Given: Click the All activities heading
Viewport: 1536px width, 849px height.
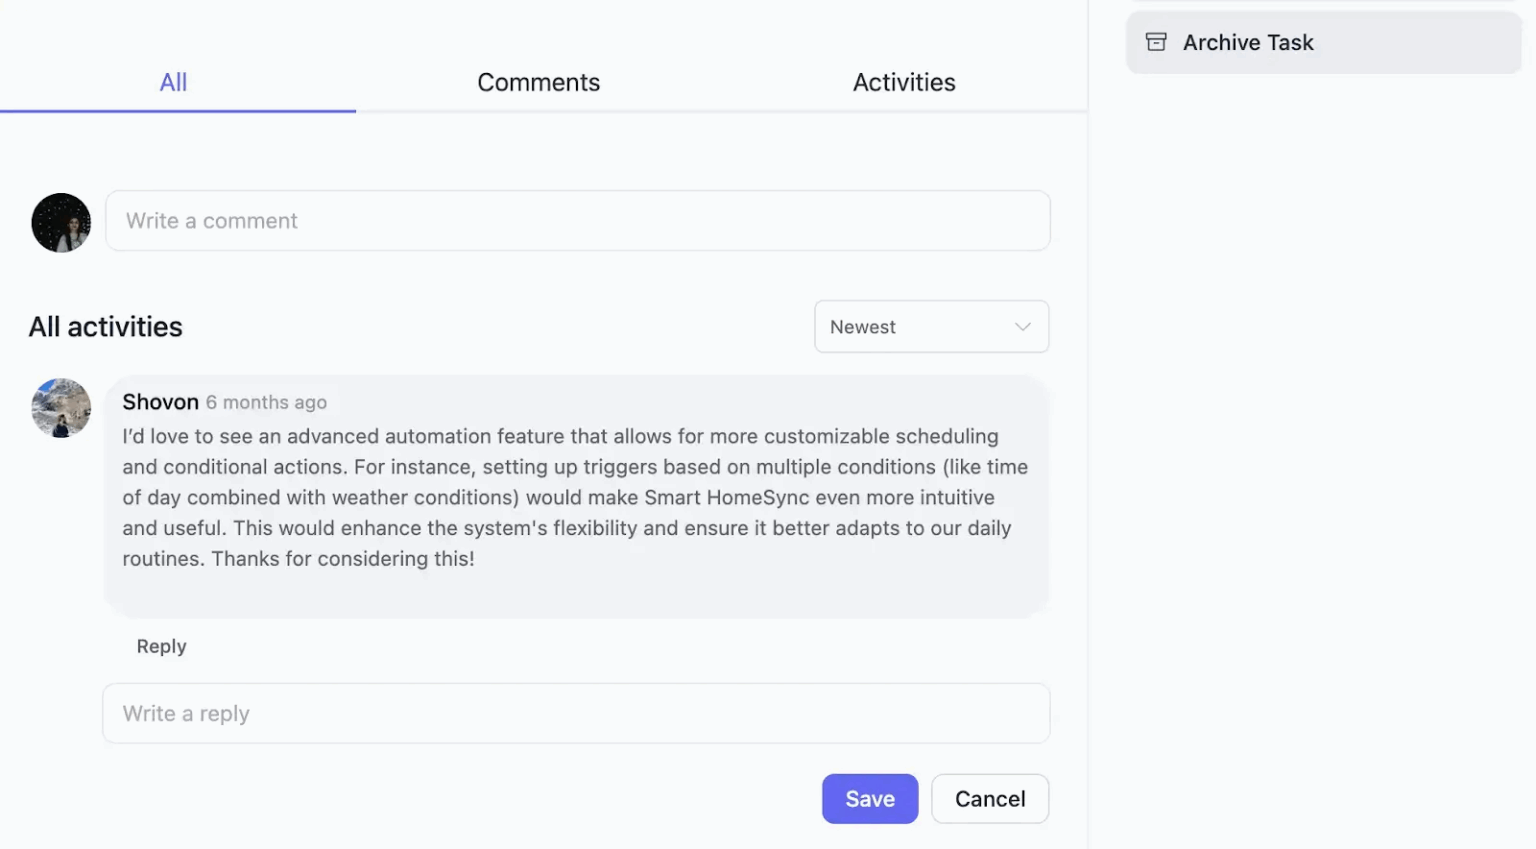Looking at the screenshot, I should point(105,327).
